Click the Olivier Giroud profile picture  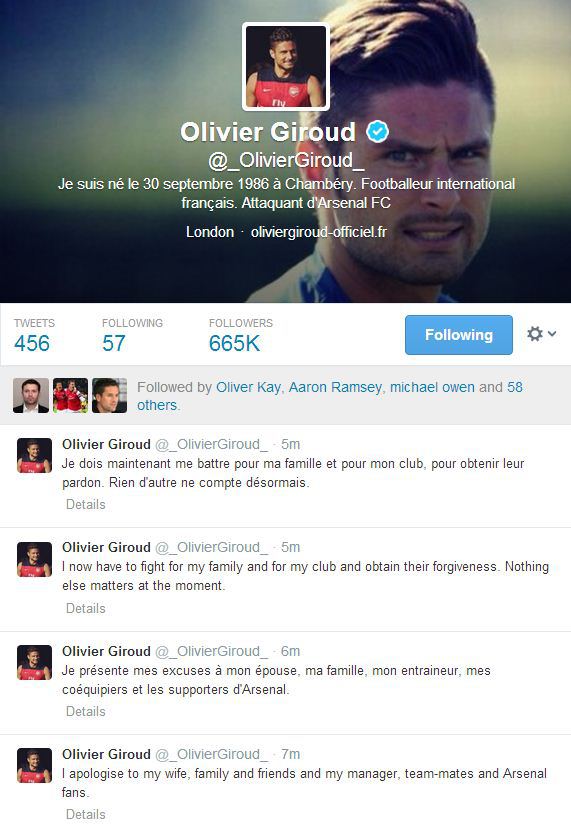(286, 66)
